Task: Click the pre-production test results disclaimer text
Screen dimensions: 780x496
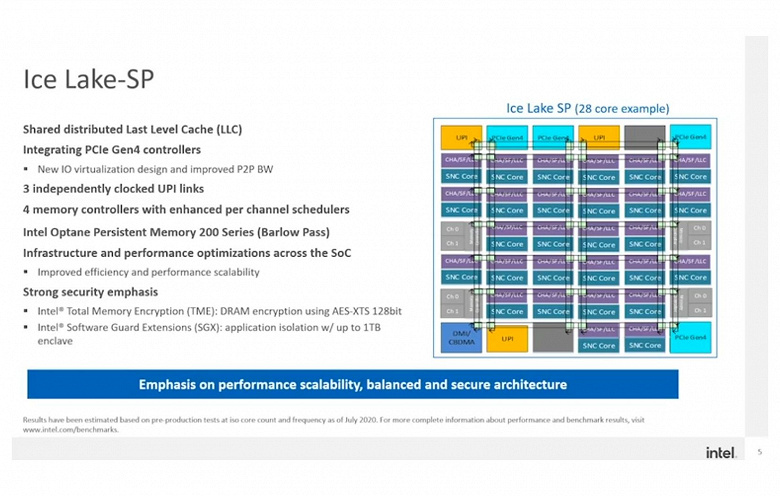Action: 333,424
